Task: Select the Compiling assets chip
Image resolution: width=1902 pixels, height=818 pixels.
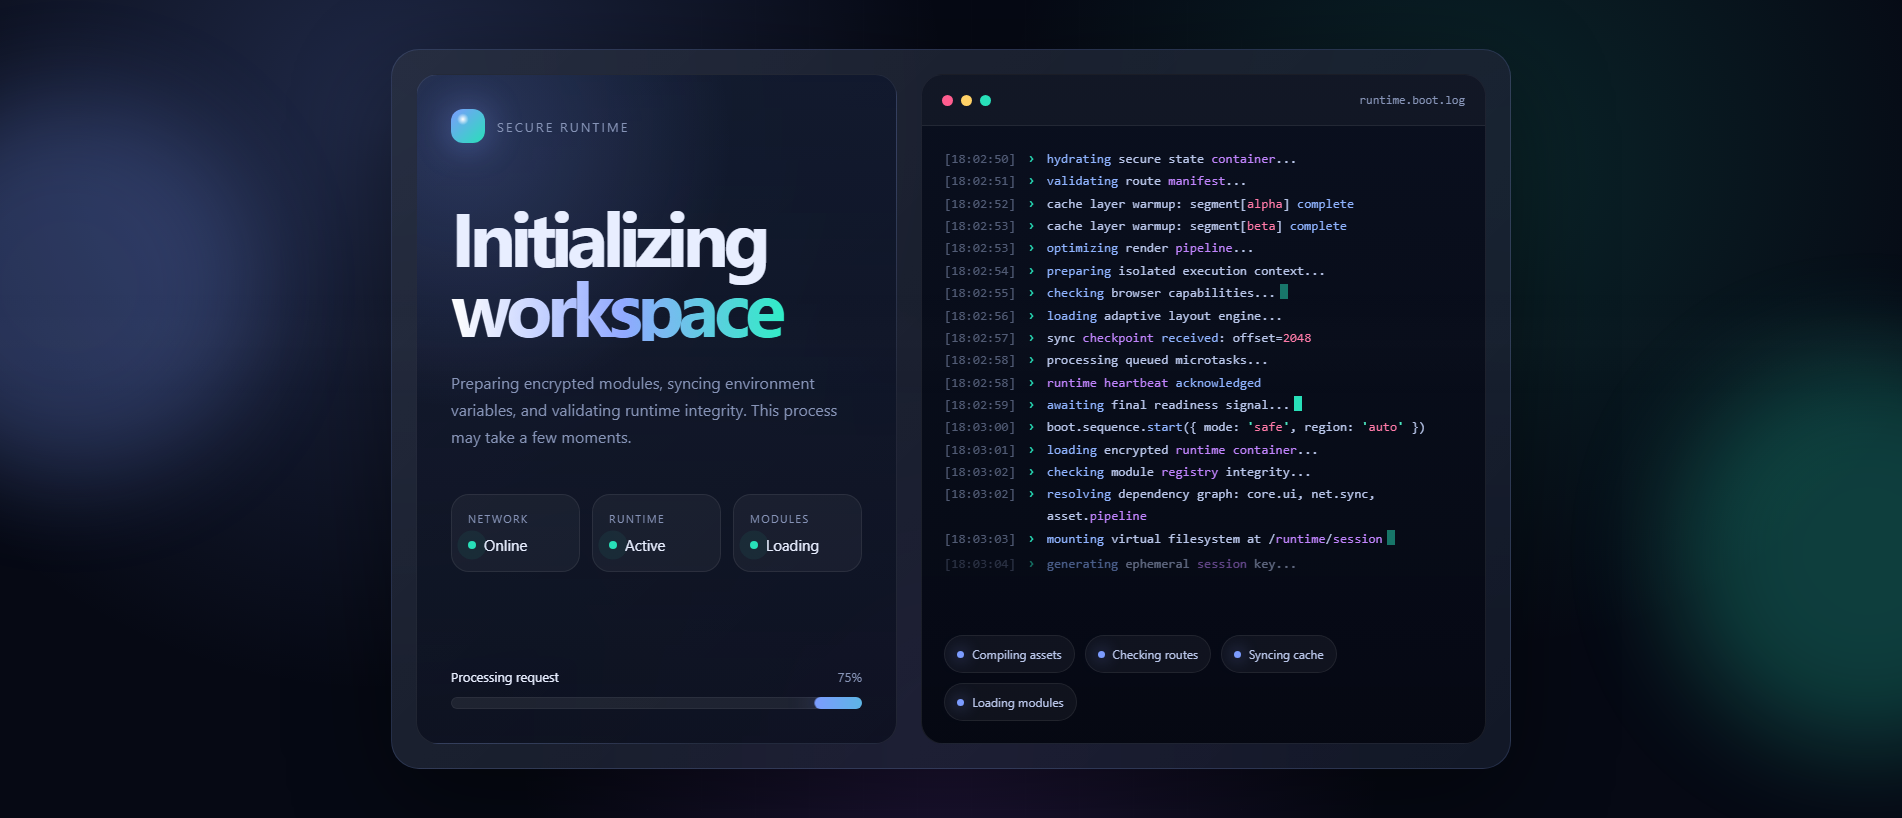Action: [x=1009, y=654]
